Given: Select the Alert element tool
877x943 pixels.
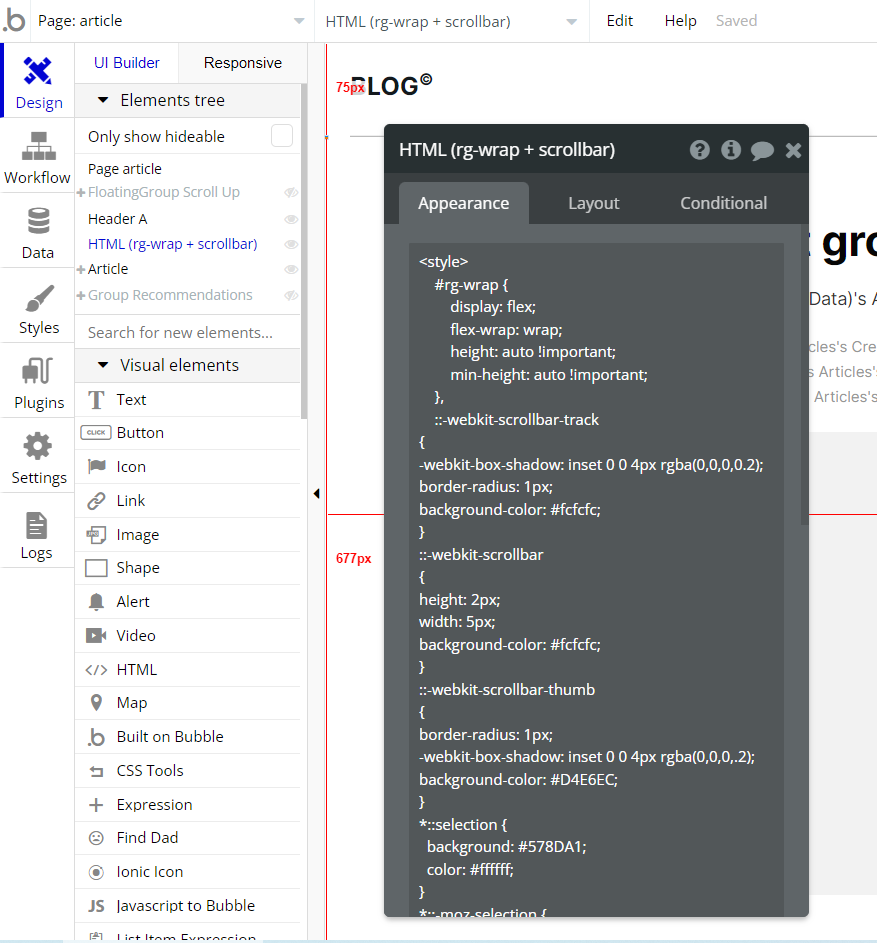Looking at the screenshot, I should 188,601.
